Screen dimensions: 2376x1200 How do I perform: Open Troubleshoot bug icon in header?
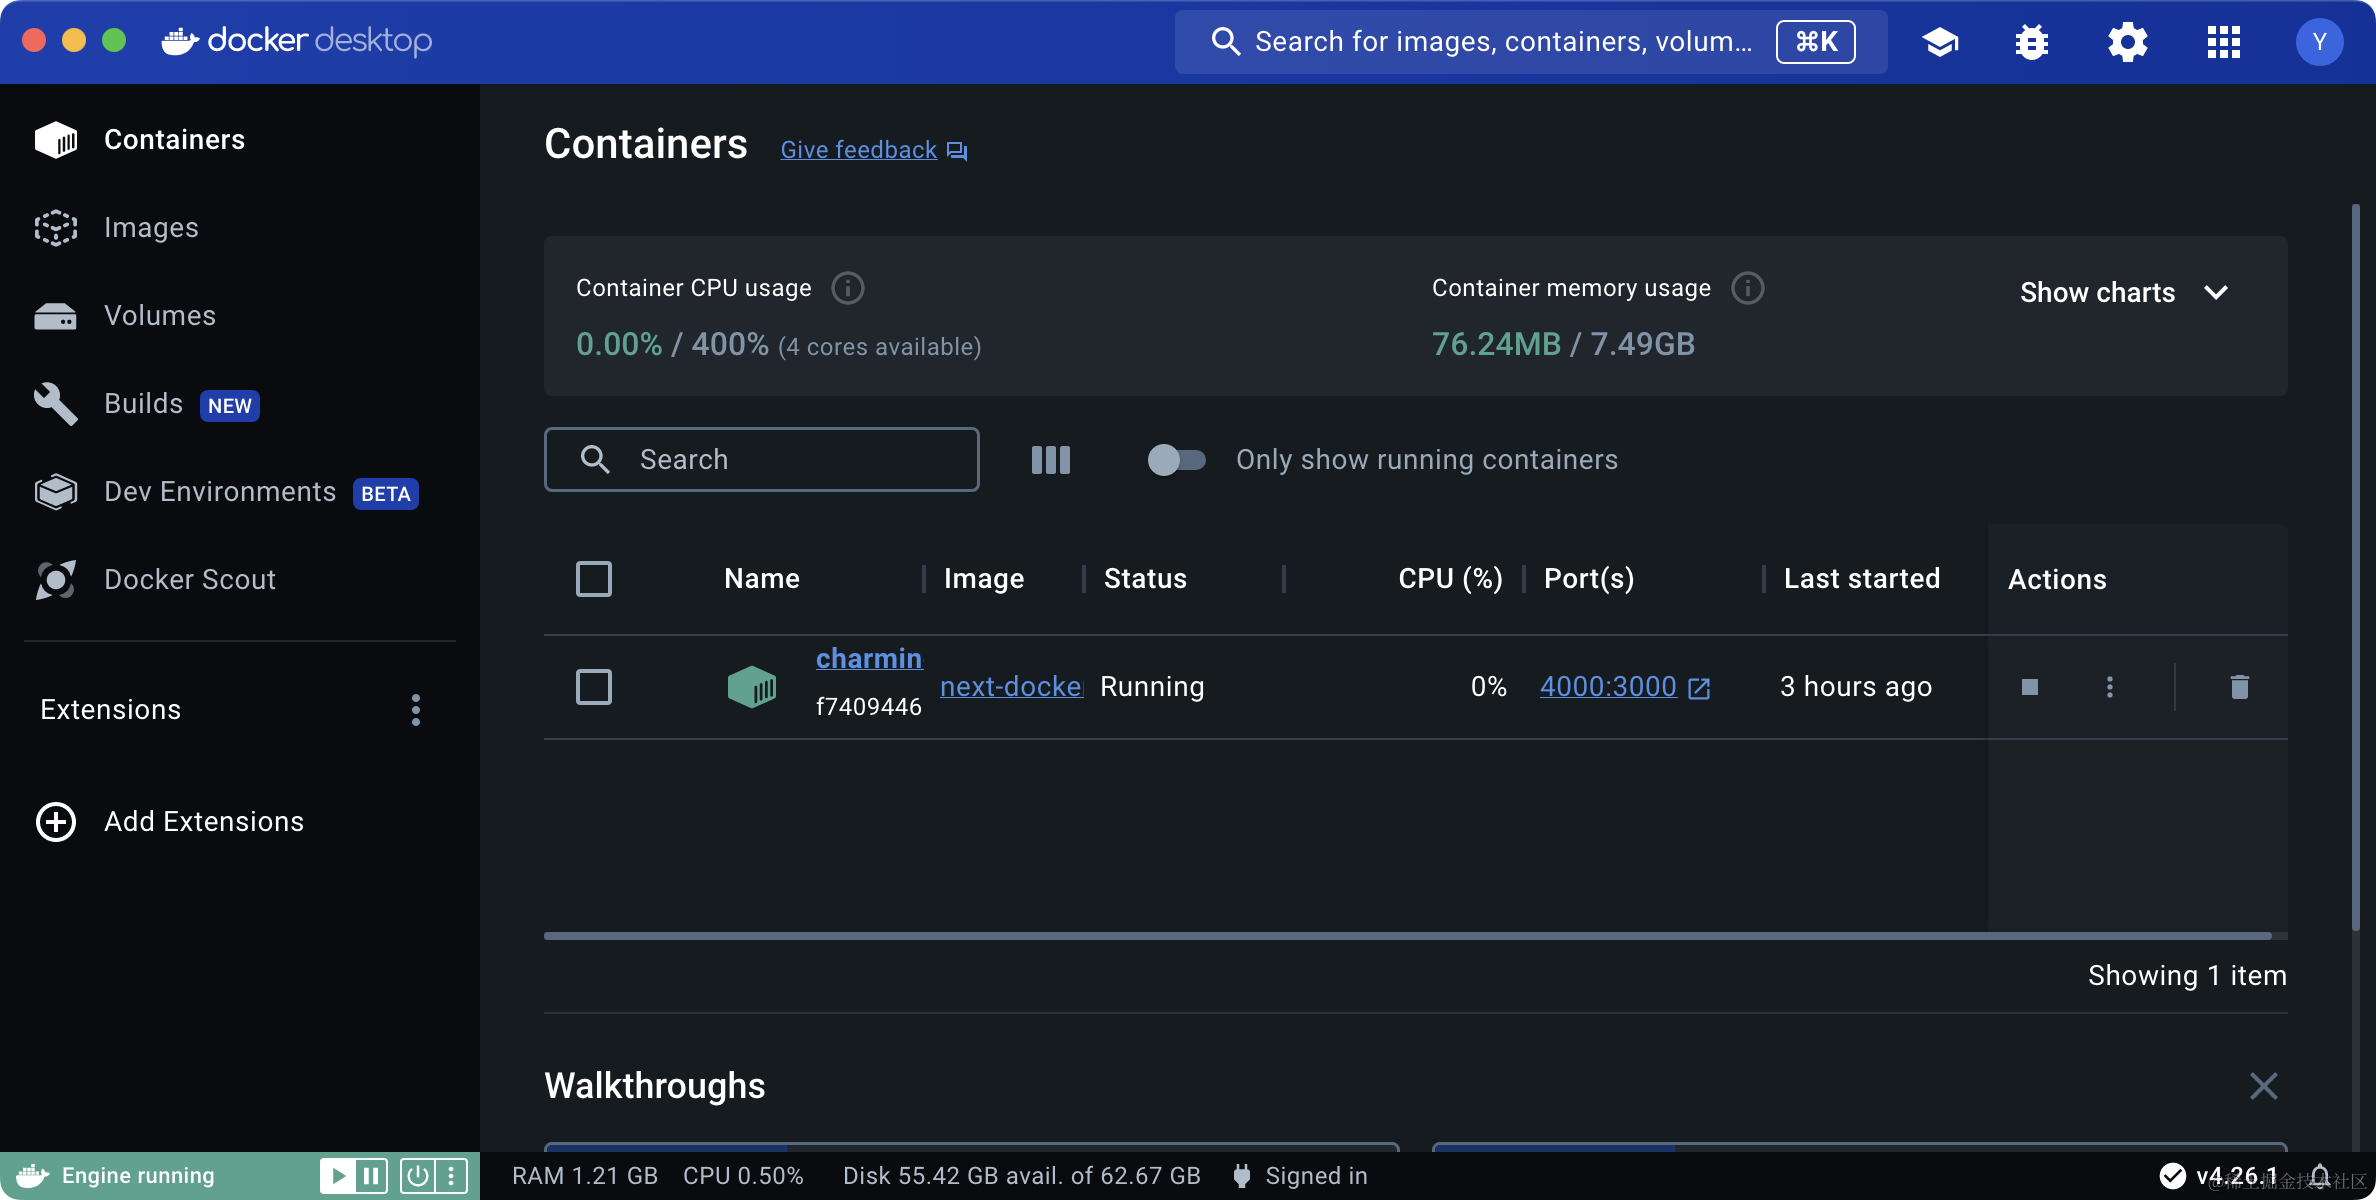pos(2031,42)
